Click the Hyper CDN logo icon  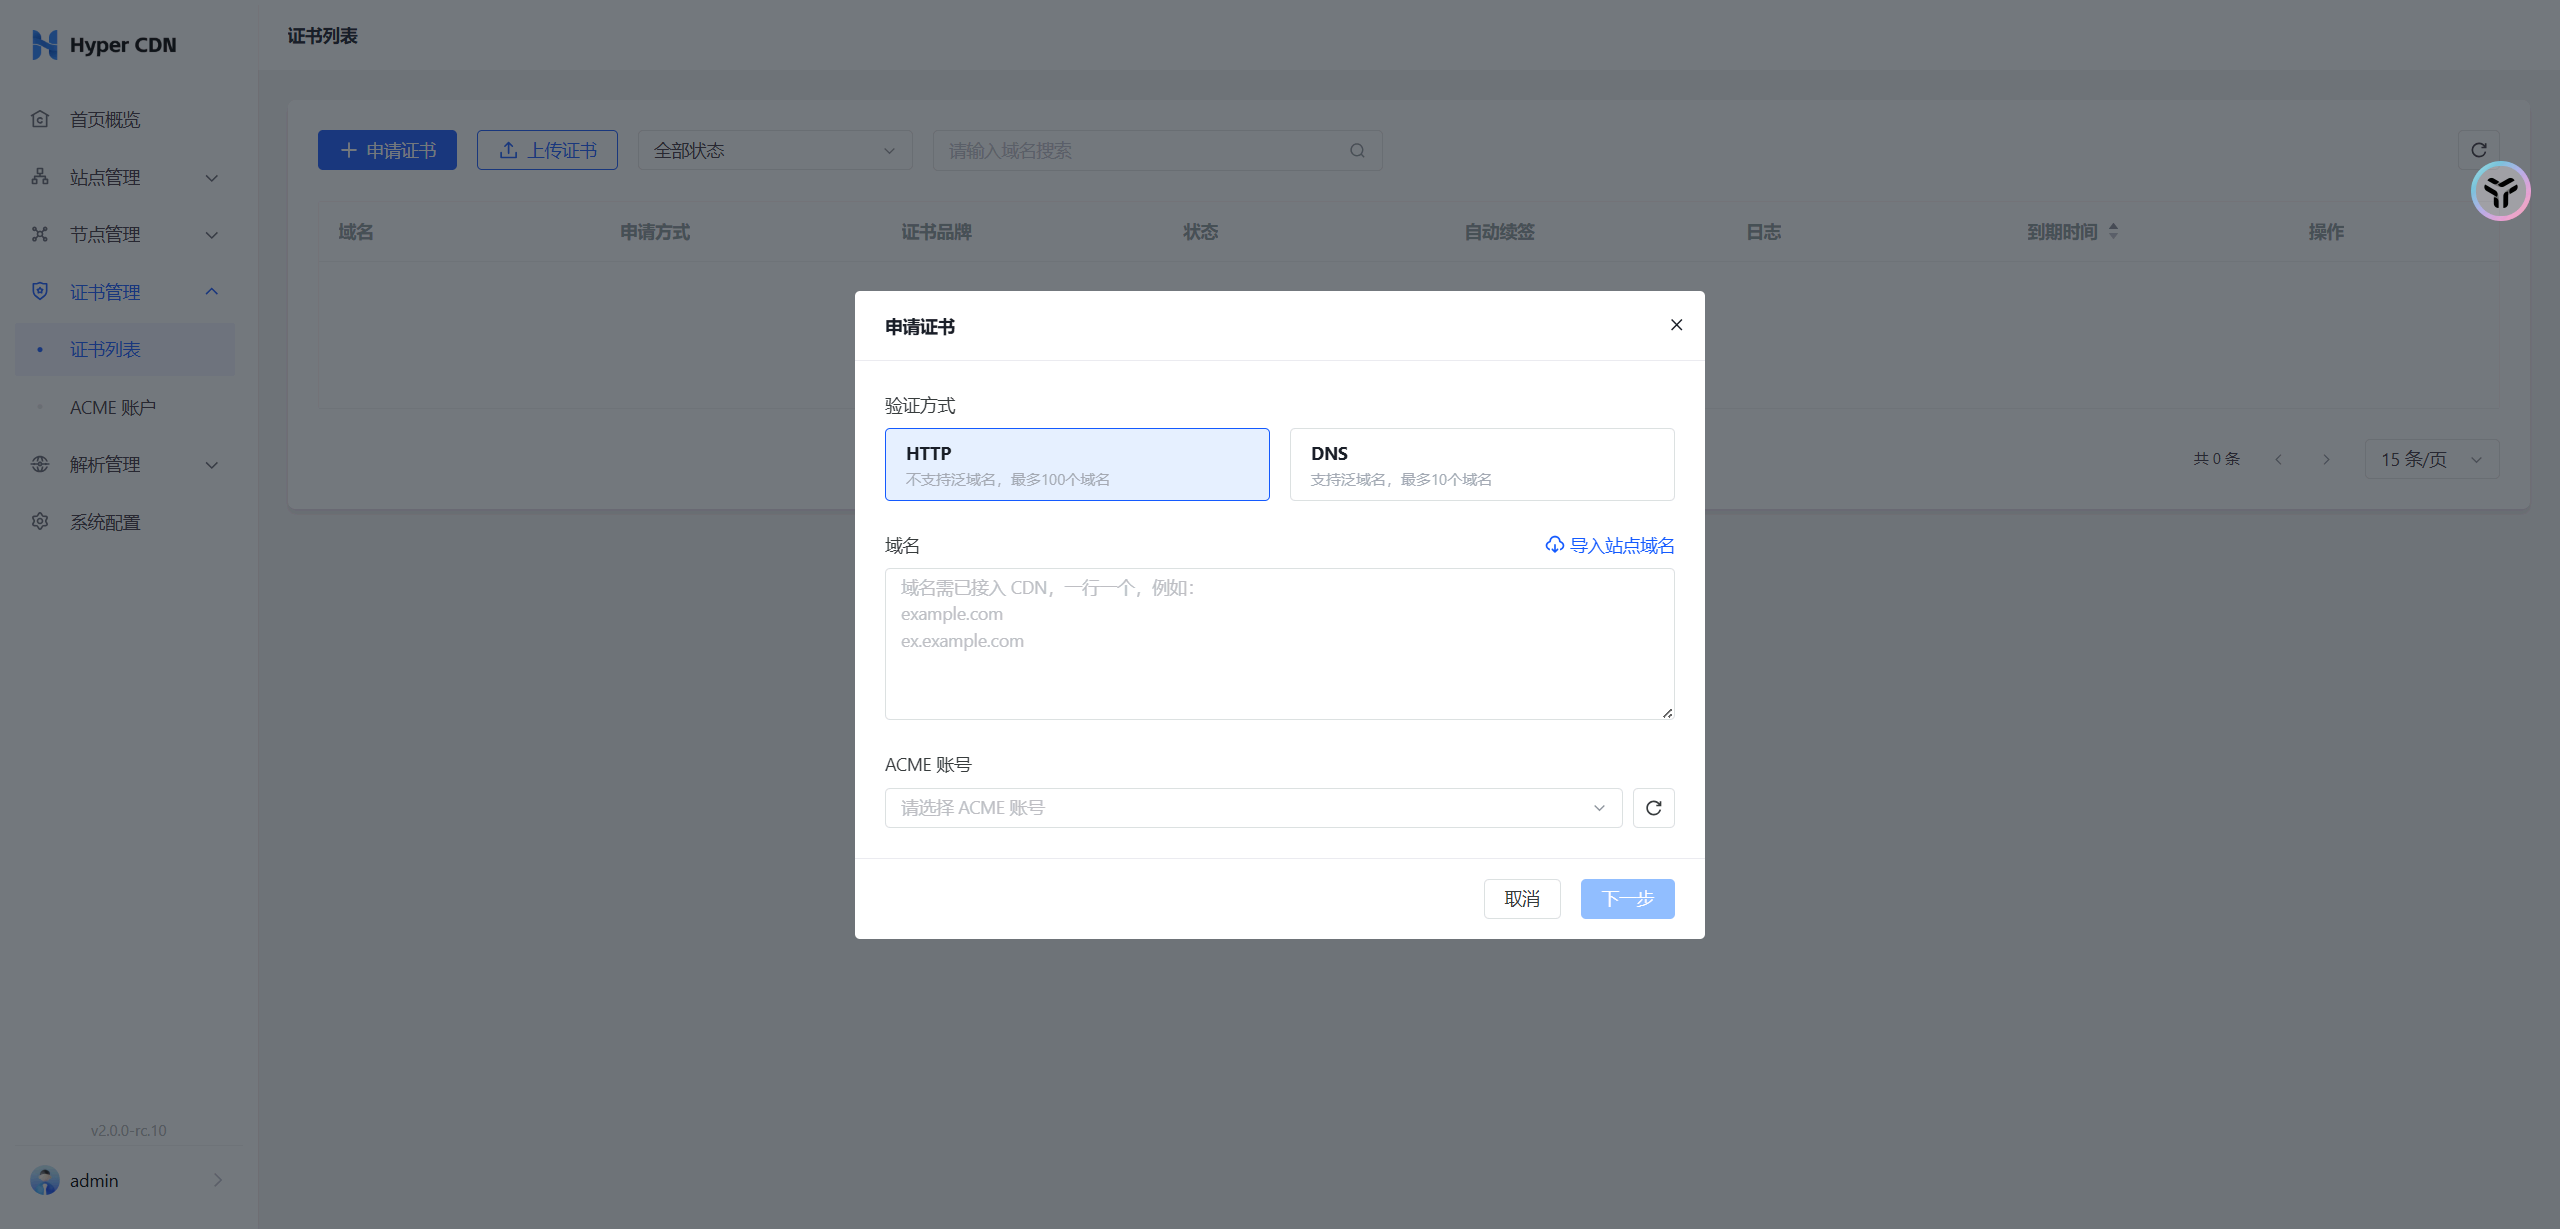[44, 44]
